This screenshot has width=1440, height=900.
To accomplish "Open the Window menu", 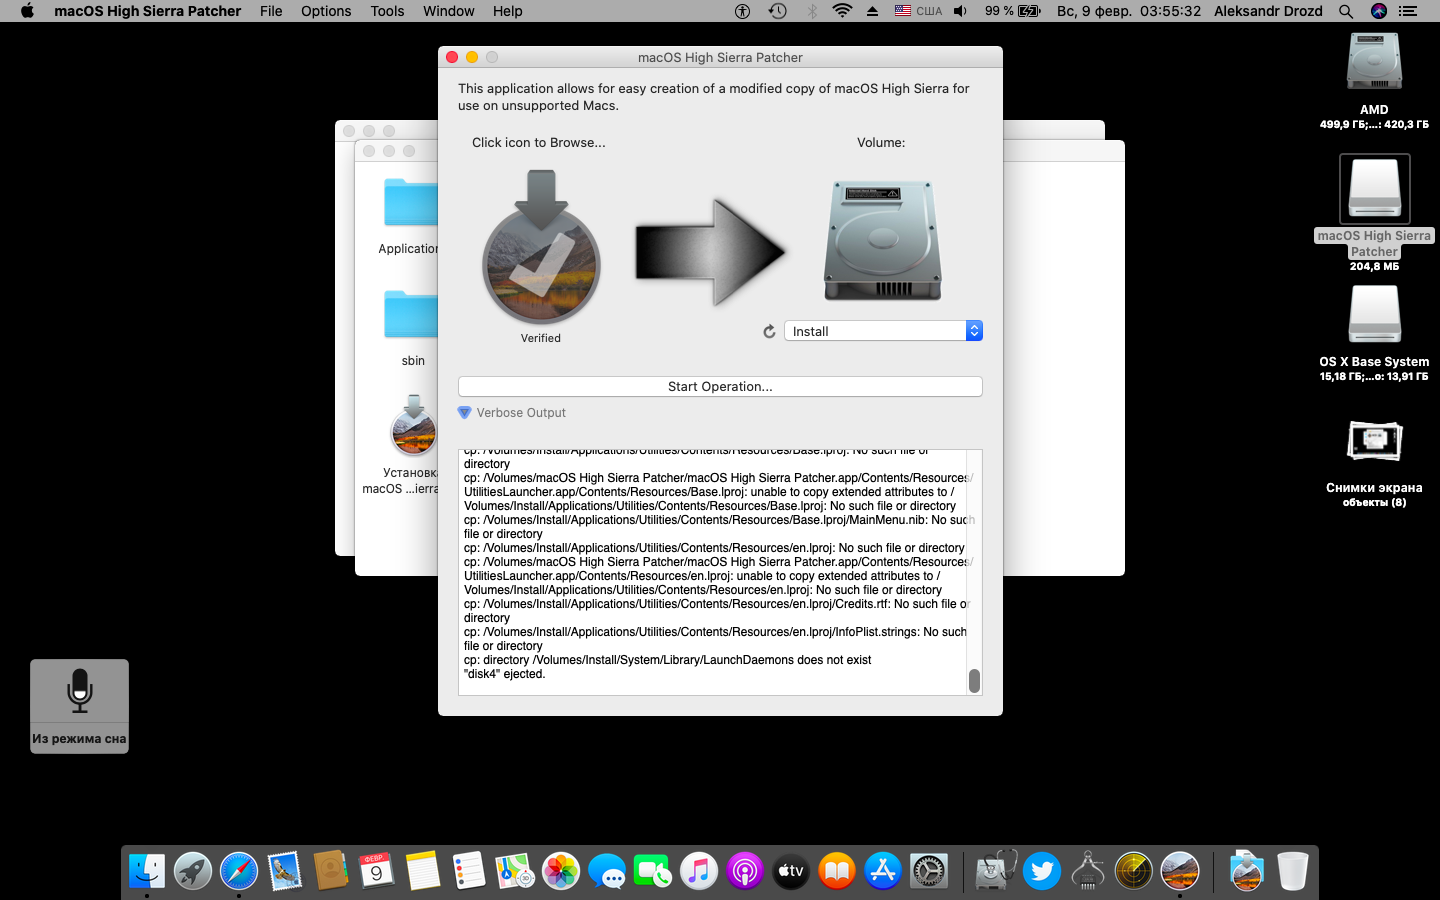I will pyautogui.click(x=448, y=11).
